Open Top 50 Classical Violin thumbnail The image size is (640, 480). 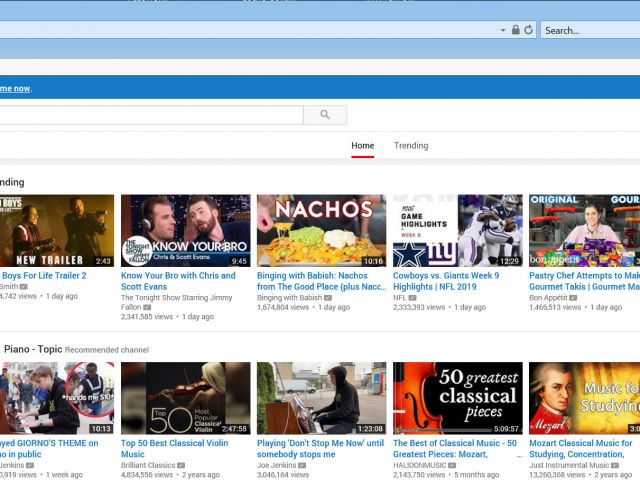click(x=186, y=398)
